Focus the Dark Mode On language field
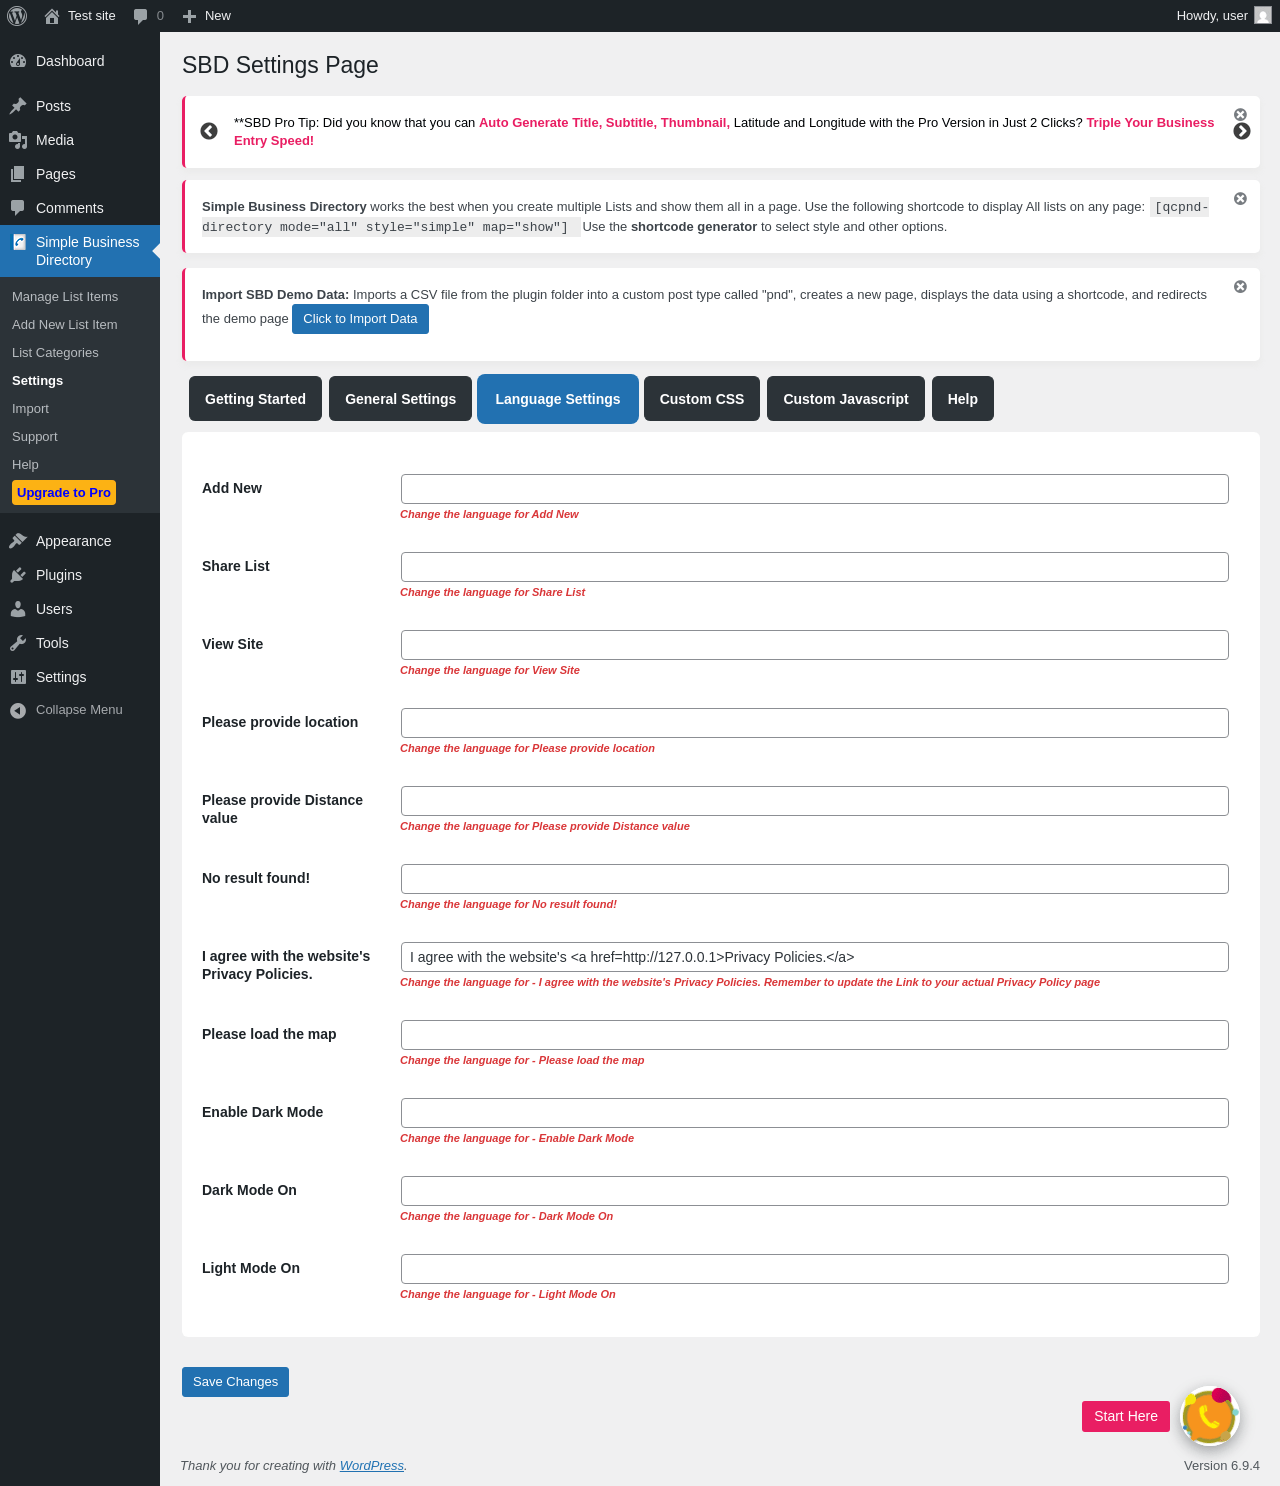 pyautogui.click(x=815, y=1191)
